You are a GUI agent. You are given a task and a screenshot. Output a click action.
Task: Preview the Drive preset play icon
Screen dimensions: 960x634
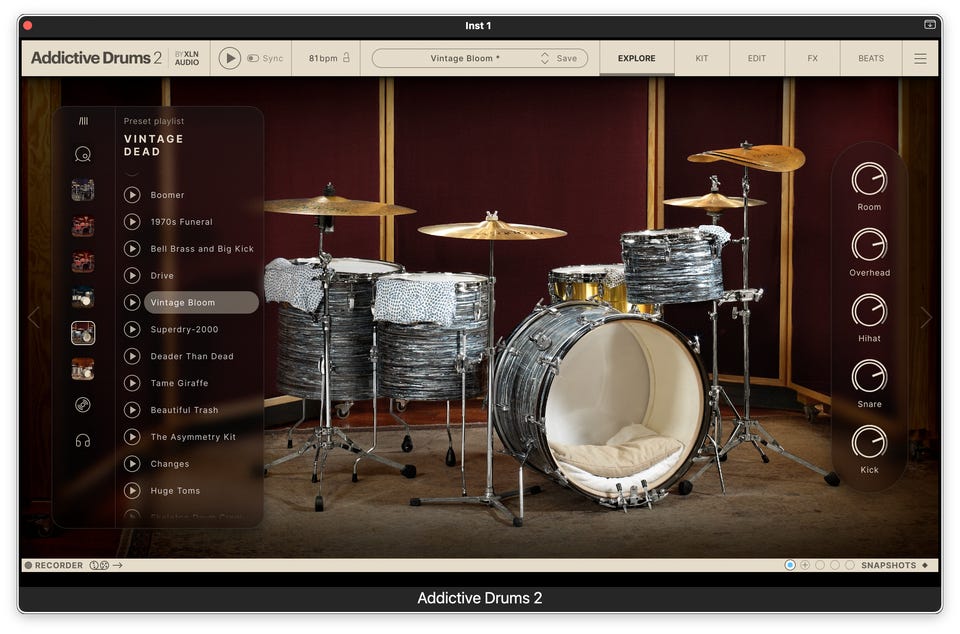132,275
